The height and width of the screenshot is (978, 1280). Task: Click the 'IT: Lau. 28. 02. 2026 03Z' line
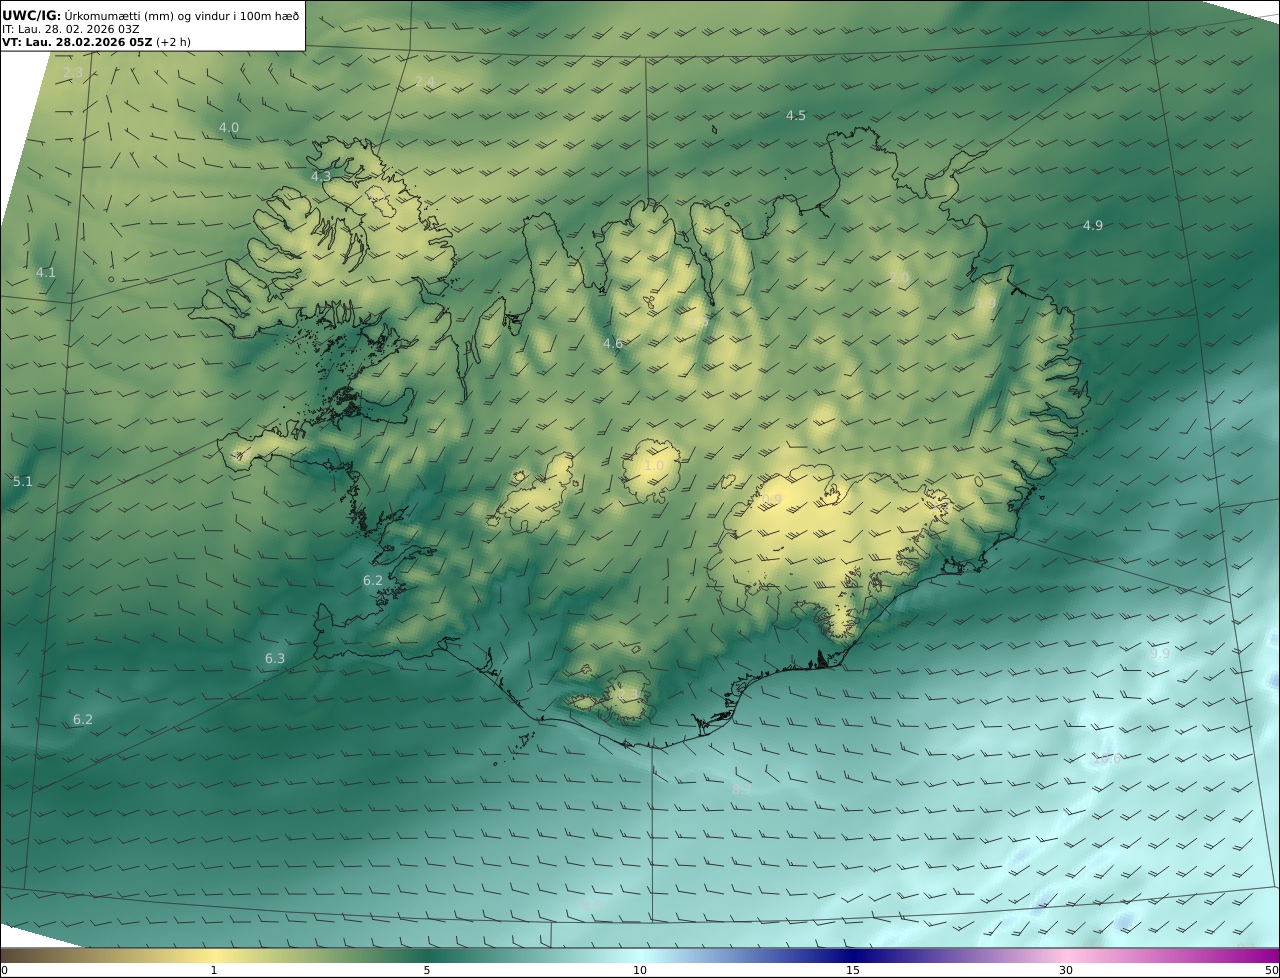tap(71, 29)
